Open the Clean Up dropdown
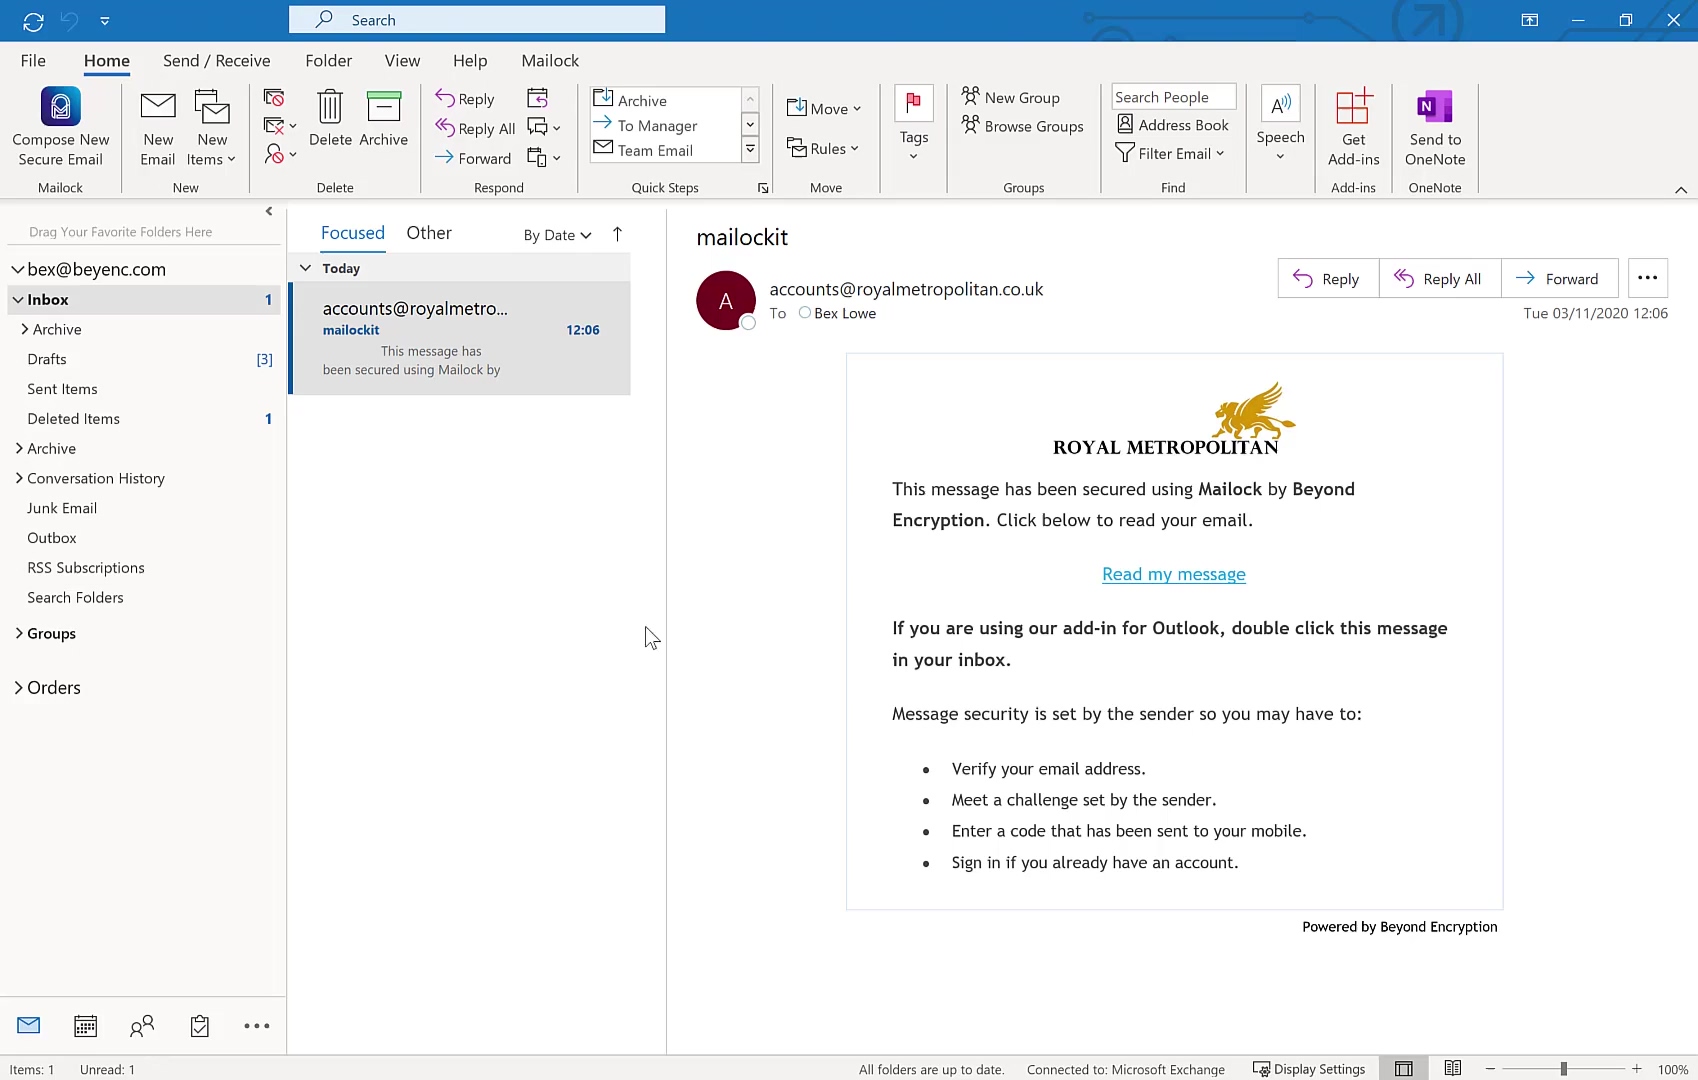This screenshot has height=1080, width=1698. point(280,126)
